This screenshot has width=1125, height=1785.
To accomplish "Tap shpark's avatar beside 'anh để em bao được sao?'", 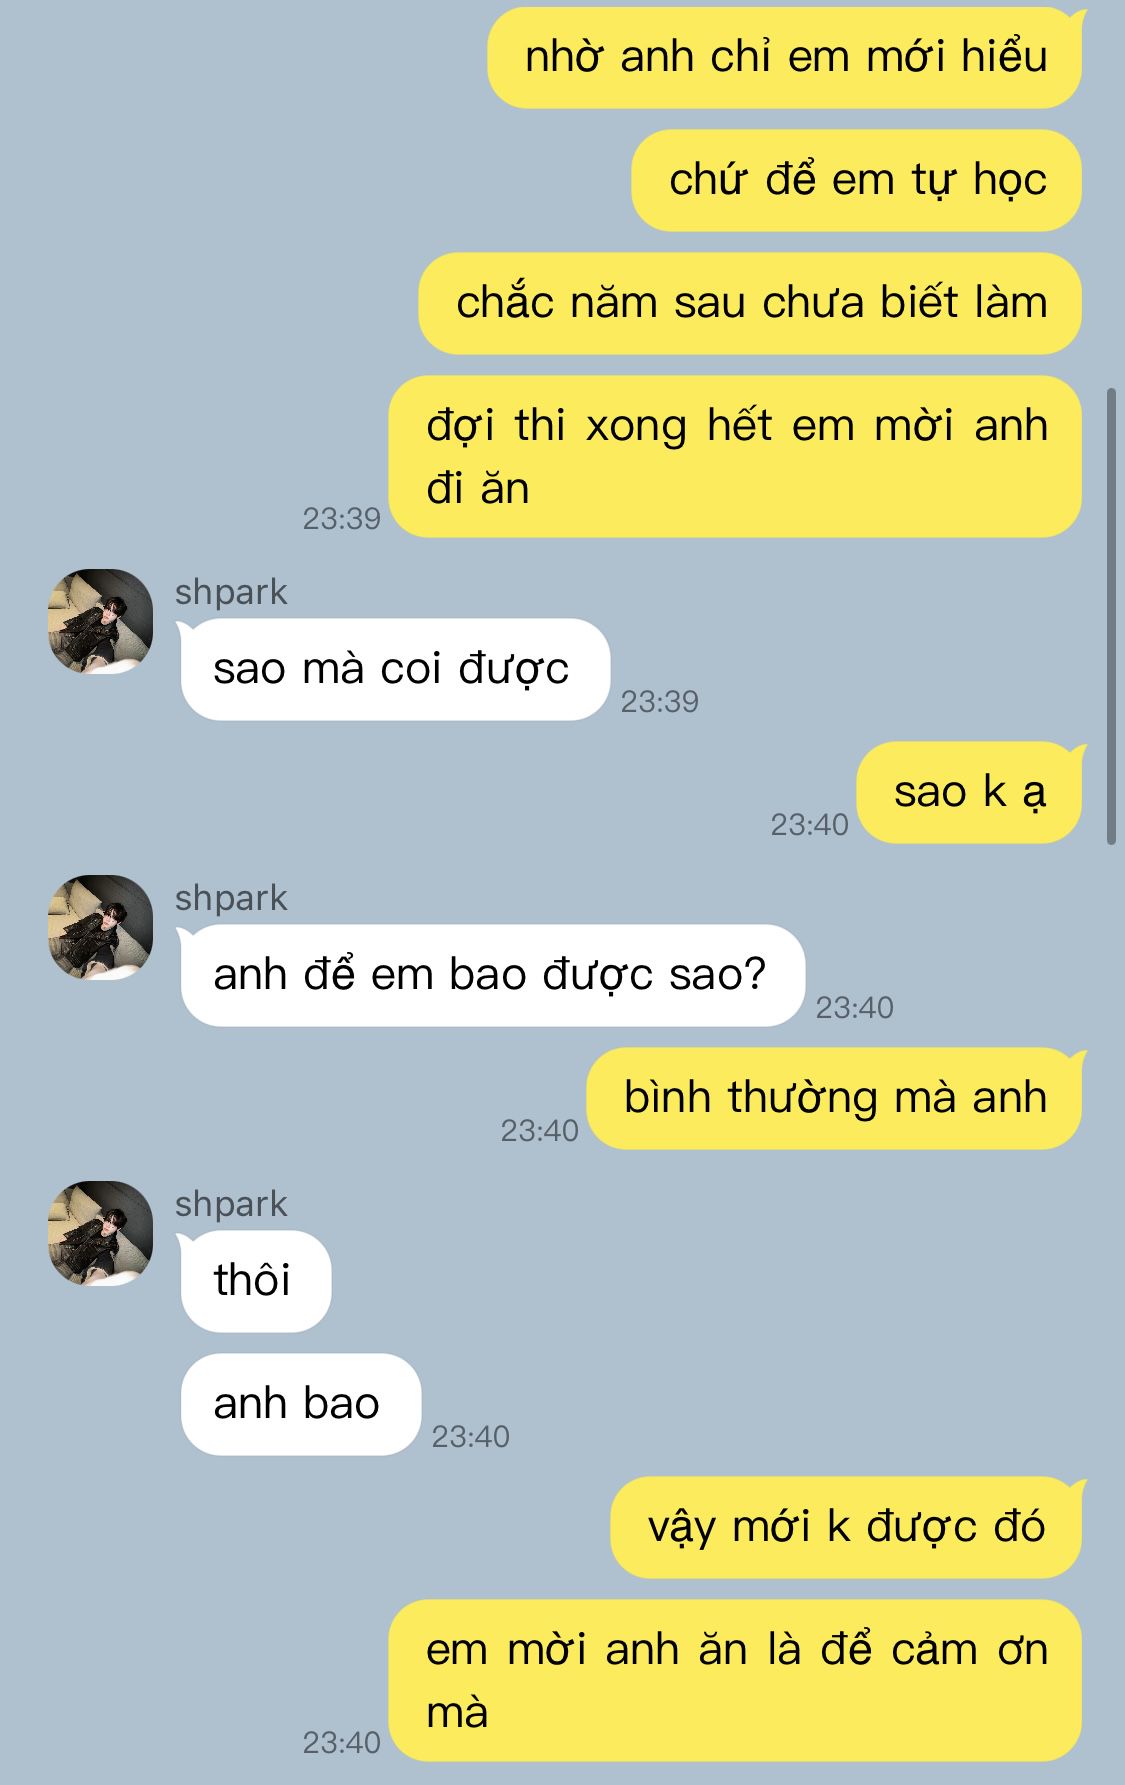I will click(100, 927).
